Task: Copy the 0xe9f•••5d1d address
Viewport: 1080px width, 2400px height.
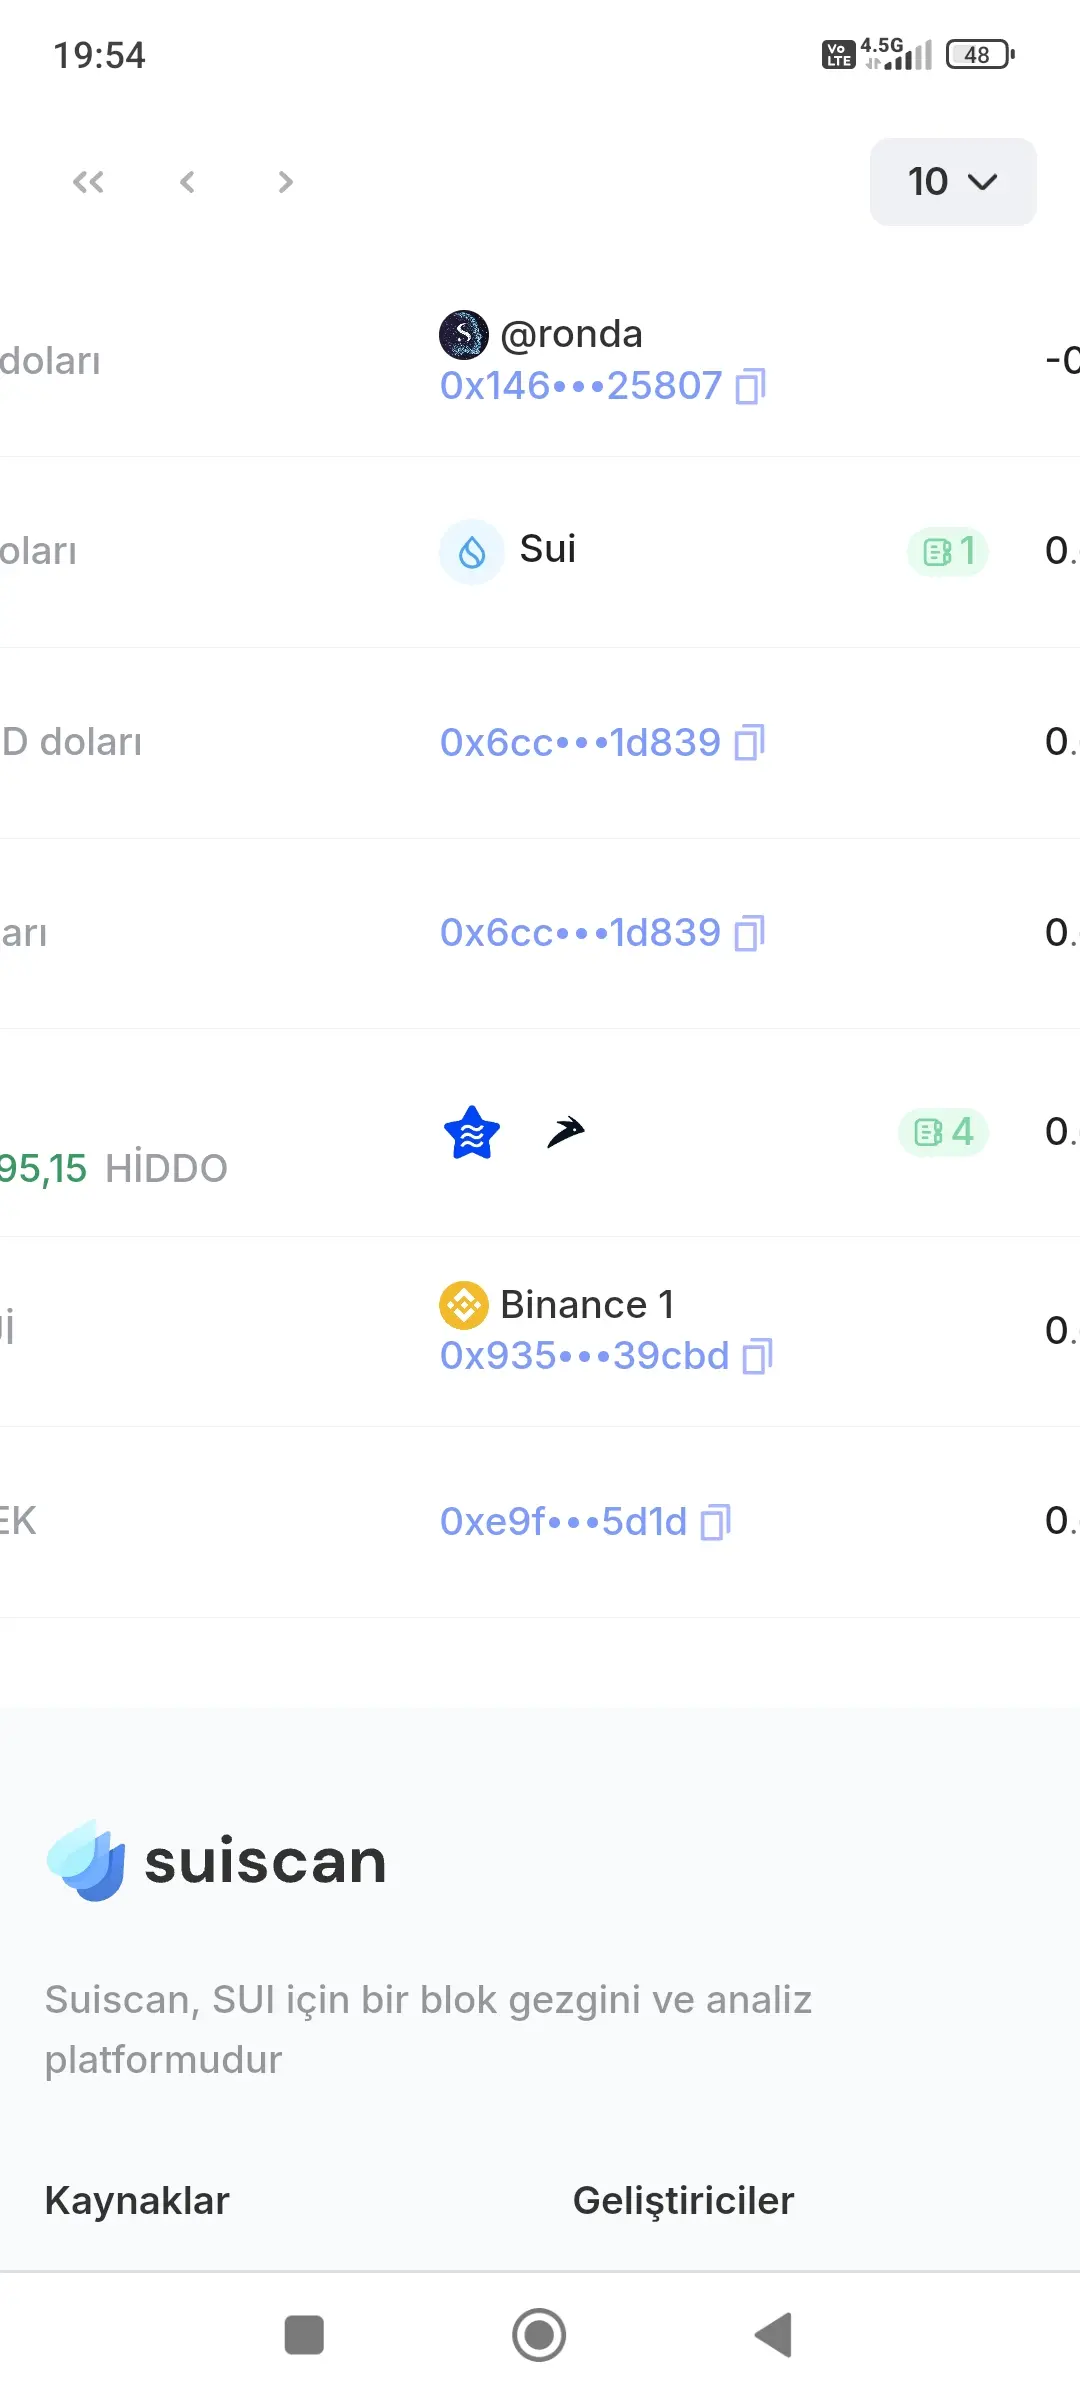Action: [x=716, y=1522]
